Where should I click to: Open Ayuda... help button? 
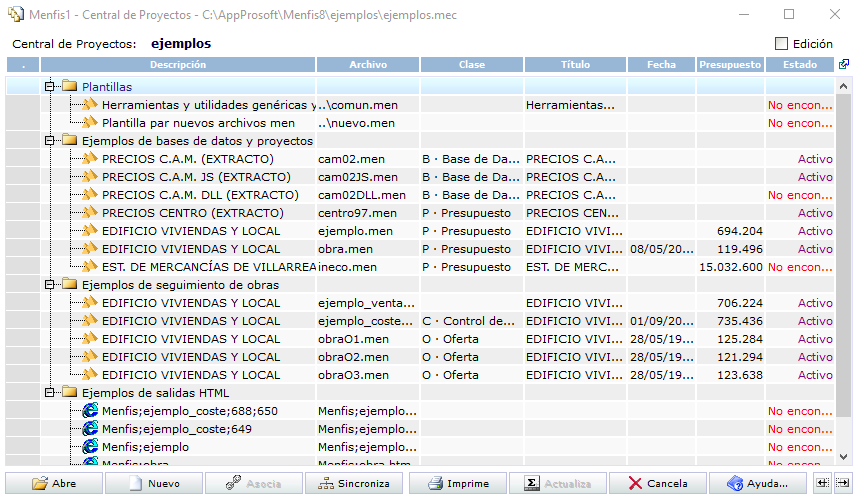(x=757, y=483)
